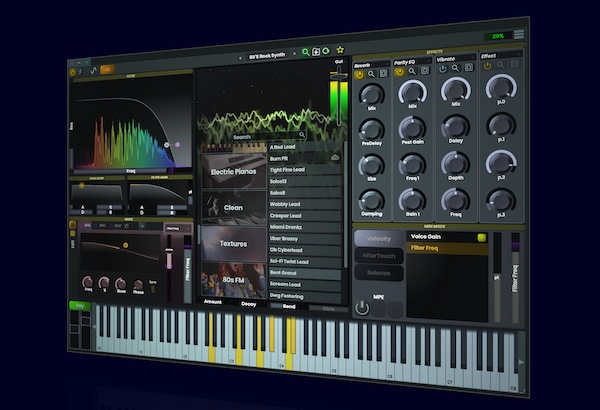Mark preset as favorite with star icon
This screenshot has height=410, width=600.
(x=340, y=49)
